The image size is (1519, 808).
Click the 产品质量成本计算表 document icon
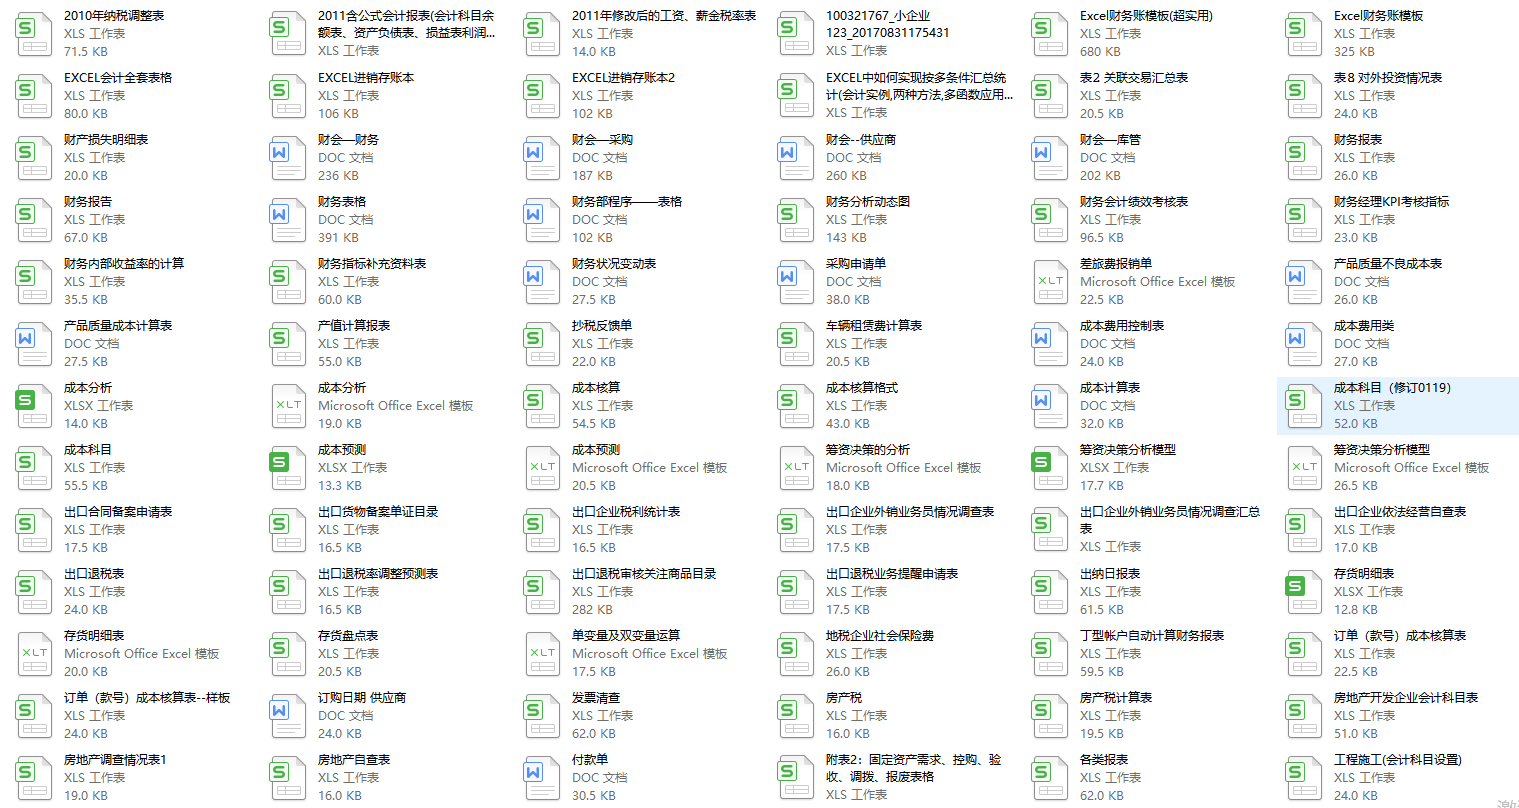(x=34, y=344)
